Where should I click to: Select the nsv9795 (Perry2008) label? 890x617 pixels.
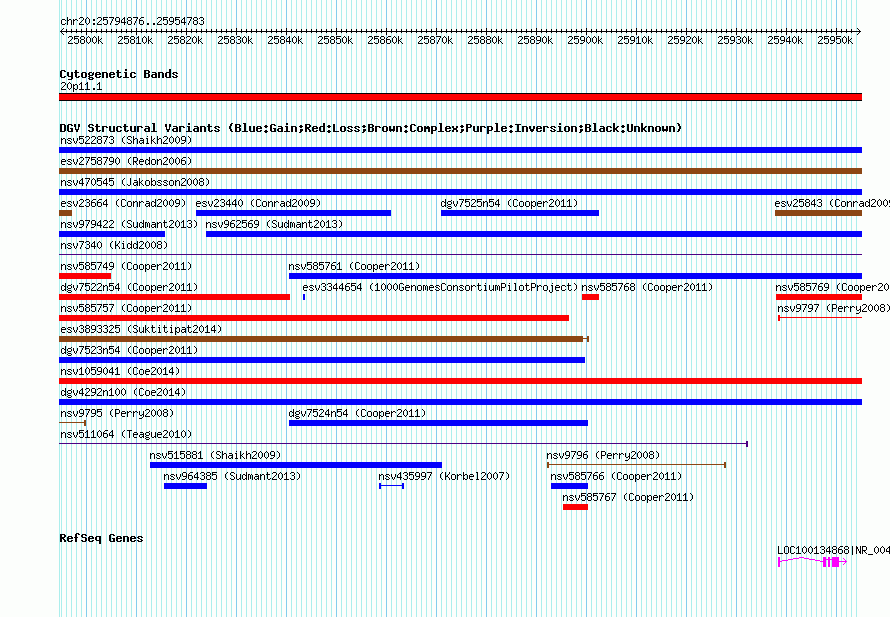[117, 413]
